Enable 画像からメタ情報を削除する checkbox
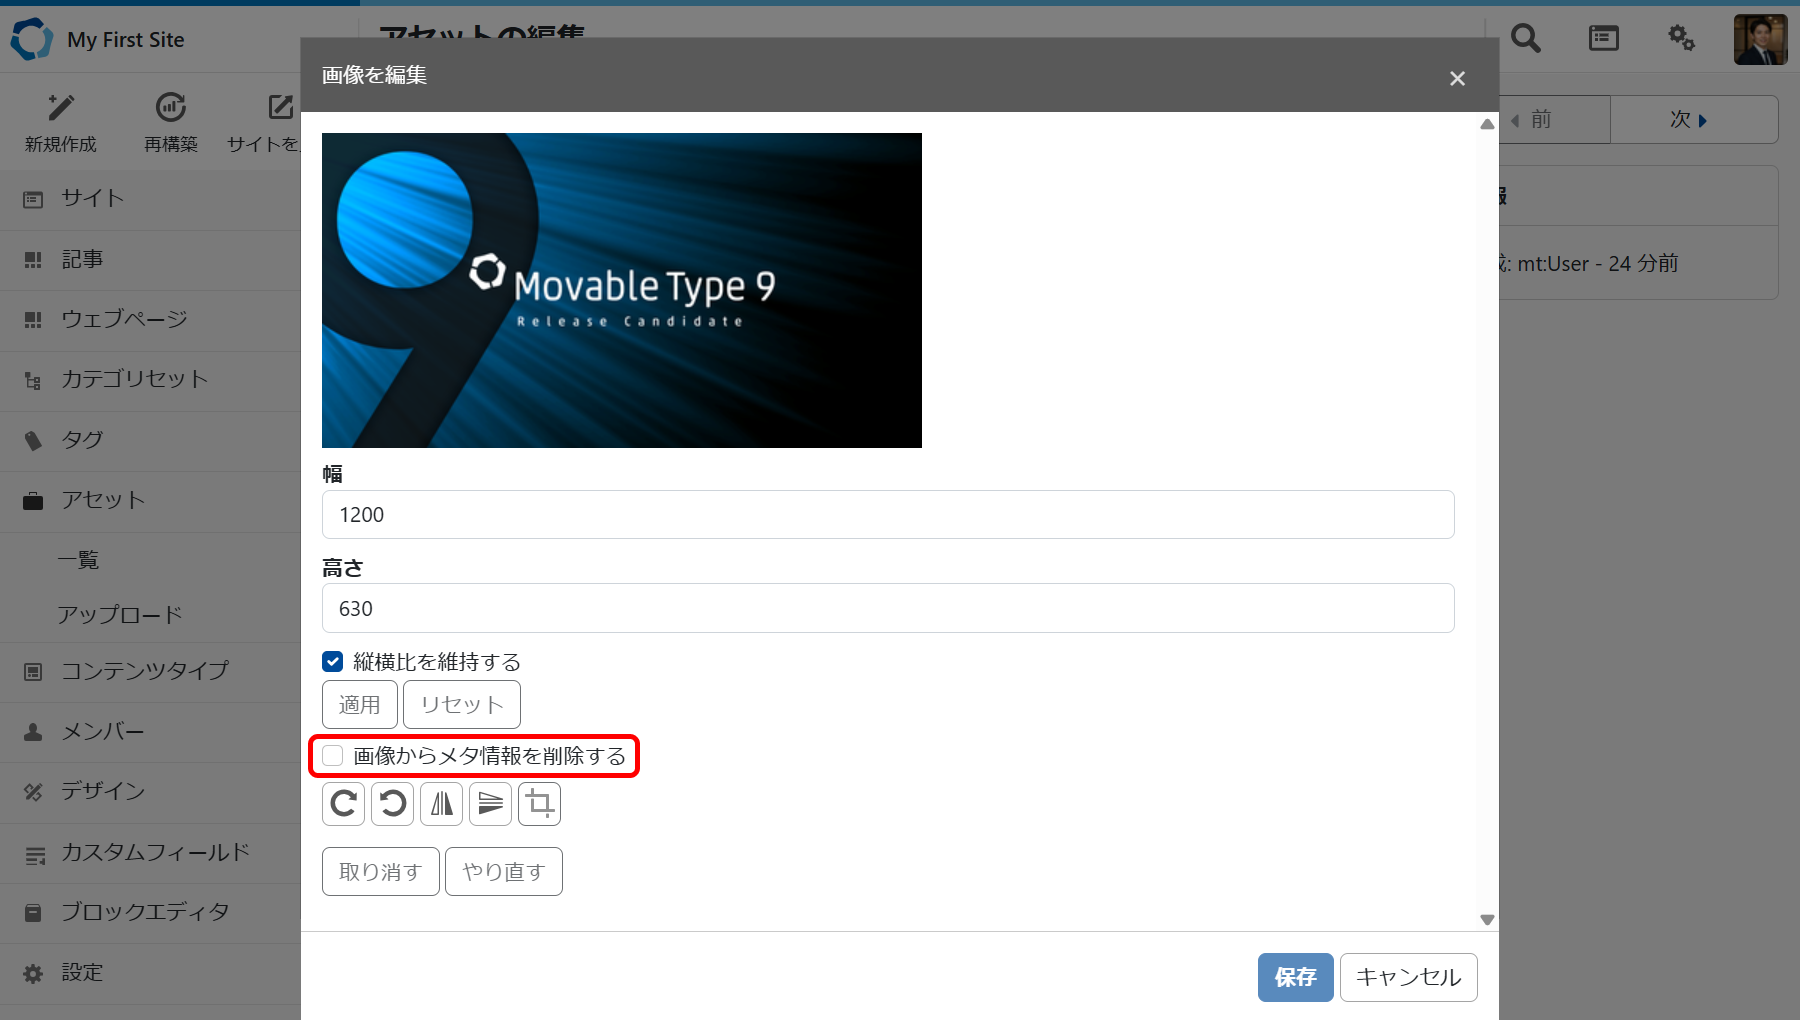Screen dimensions: 1800x1020 coord(333,756)
